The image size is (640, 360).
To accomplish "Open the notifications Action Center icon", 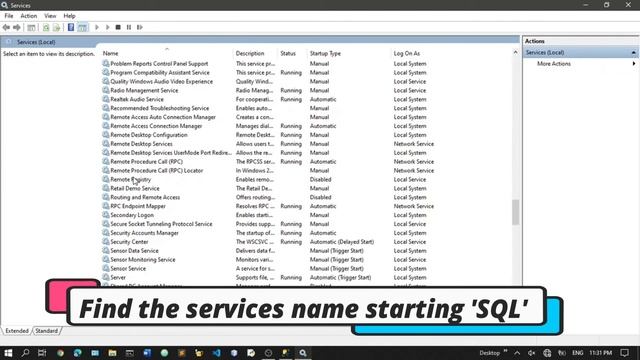I will [x=624, y=353].
